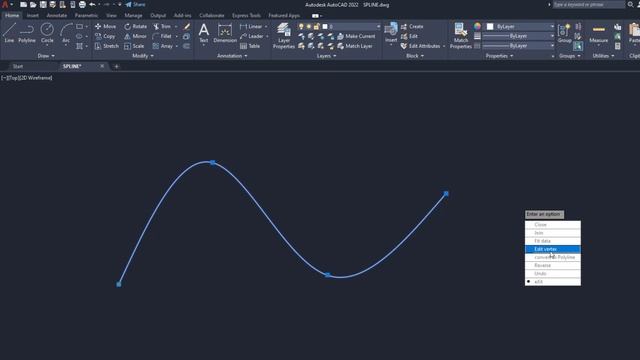Select the Line tool

pyautogui.click(x=9, y=33)
